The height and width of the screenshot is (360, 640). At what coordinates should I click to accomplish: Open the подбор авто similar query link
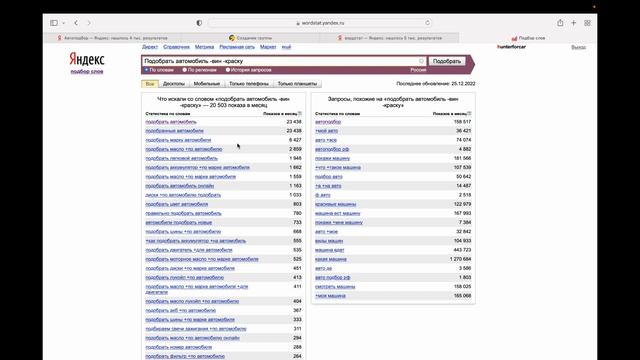329,177
